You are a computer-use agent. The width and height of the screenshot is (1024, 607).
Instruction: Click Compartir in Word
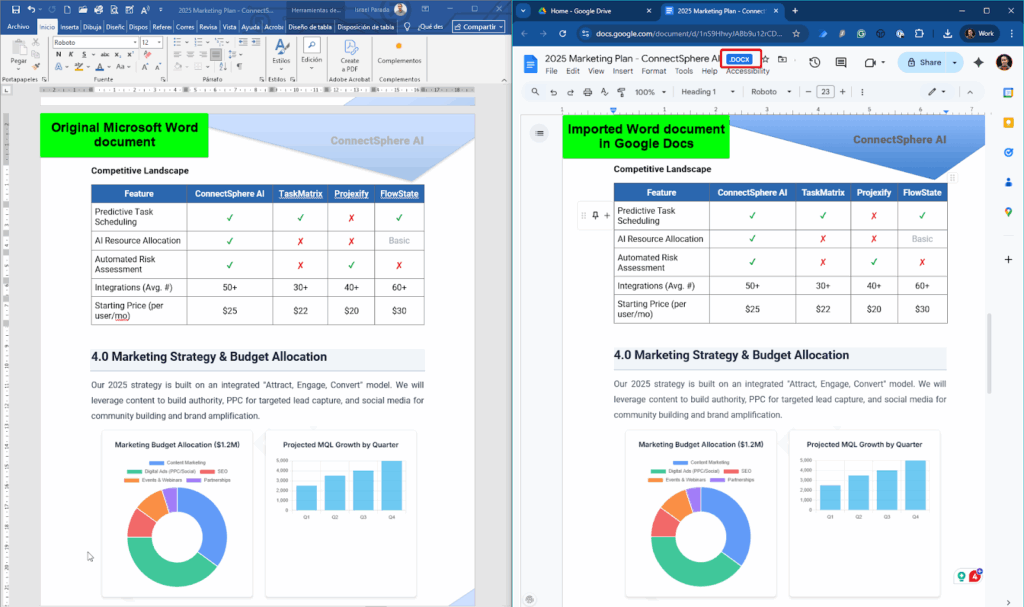[x=479, y=27]
